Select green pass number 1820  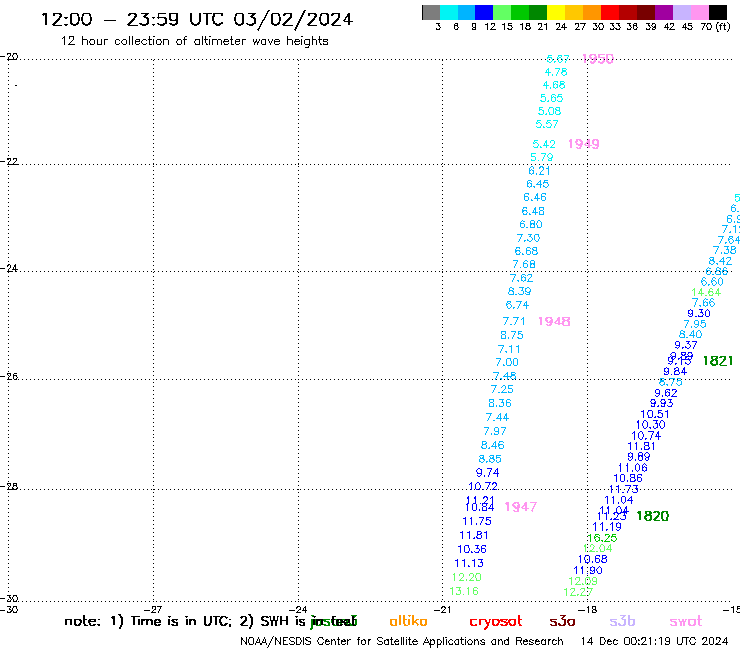[652, 516]
